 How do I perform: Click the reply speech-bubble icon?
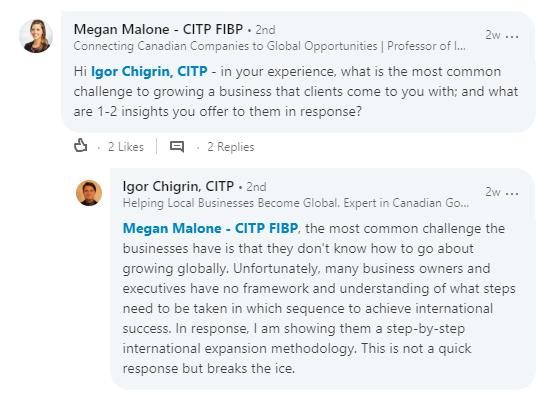pyautogui.click(x=177, y=146)
